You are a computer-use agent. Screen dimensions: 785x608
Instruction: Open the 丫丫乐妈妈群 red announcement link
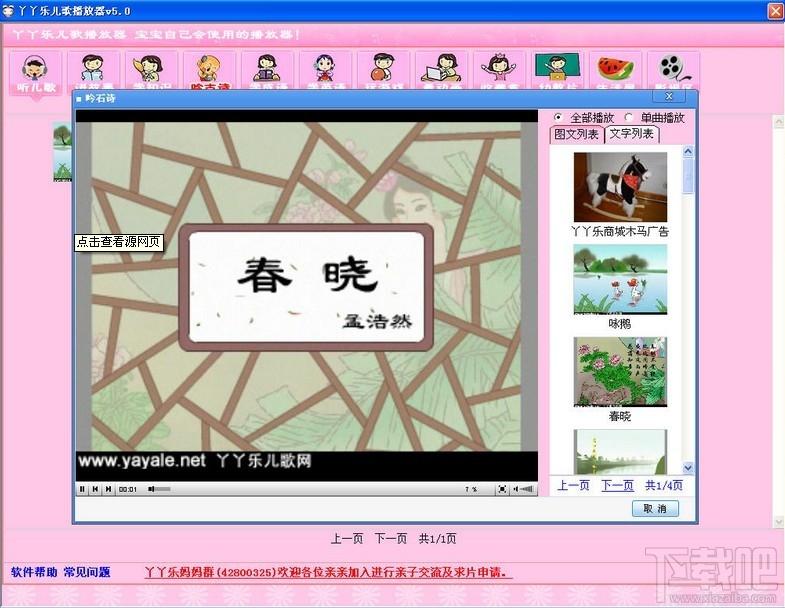click(328, 572)
